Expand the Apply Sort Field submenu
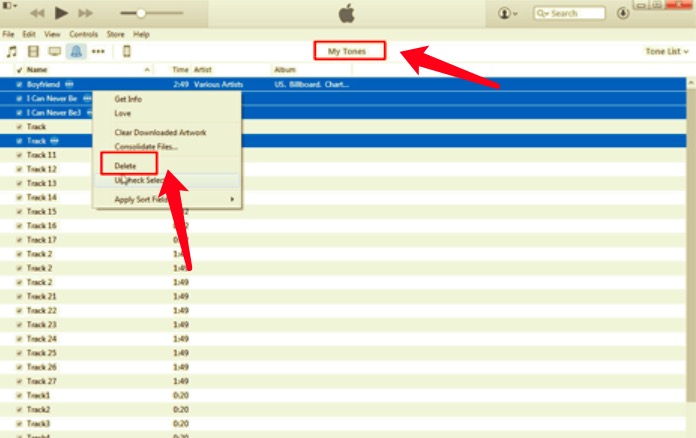Image resolution: width=696 pixels, height=438 pixels. pyautogui.click(x=166, y=200)
